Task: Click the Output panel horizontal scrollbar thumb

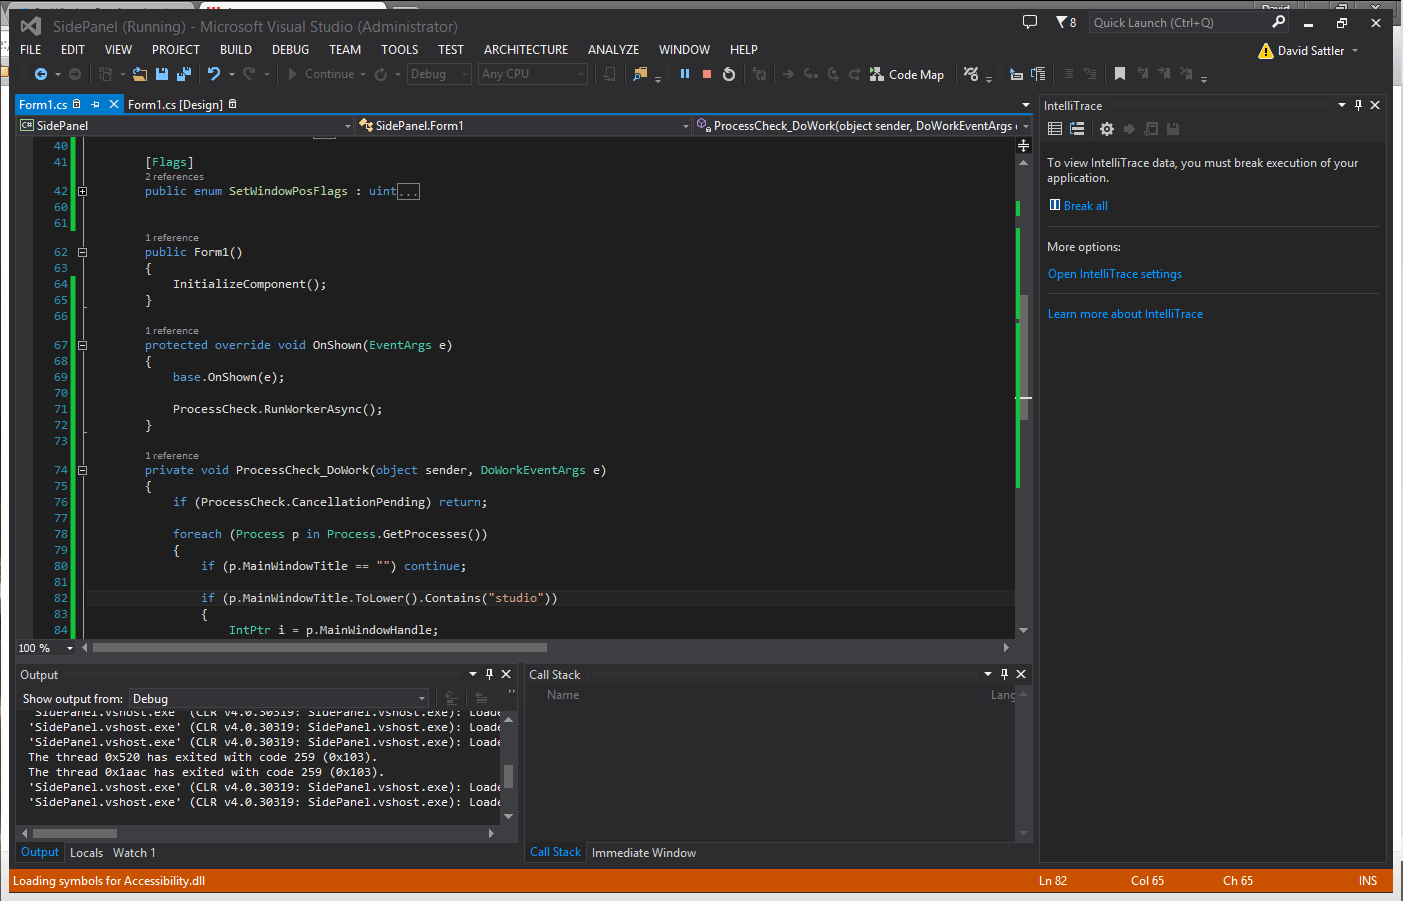Action: (x=75, y=833)
